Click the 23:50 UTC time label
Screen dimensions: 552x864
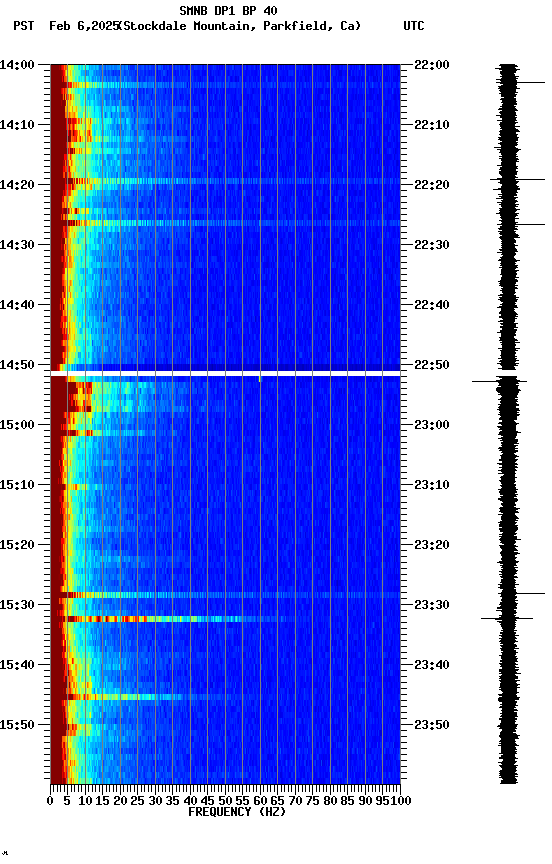432,725
